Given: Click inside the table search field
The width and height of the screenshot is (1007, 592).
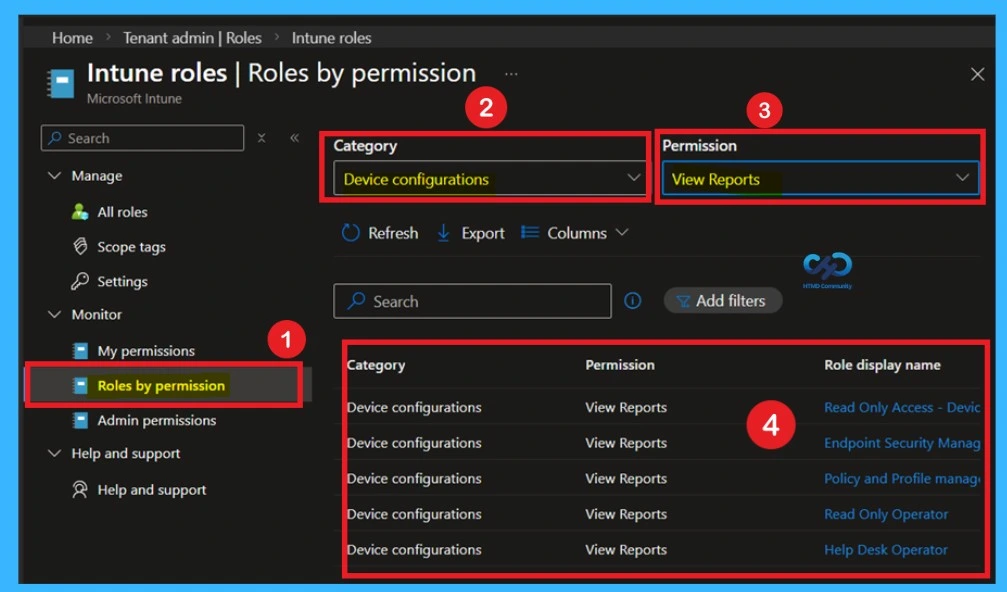Looking at the screenshot, I should point(470,300).
